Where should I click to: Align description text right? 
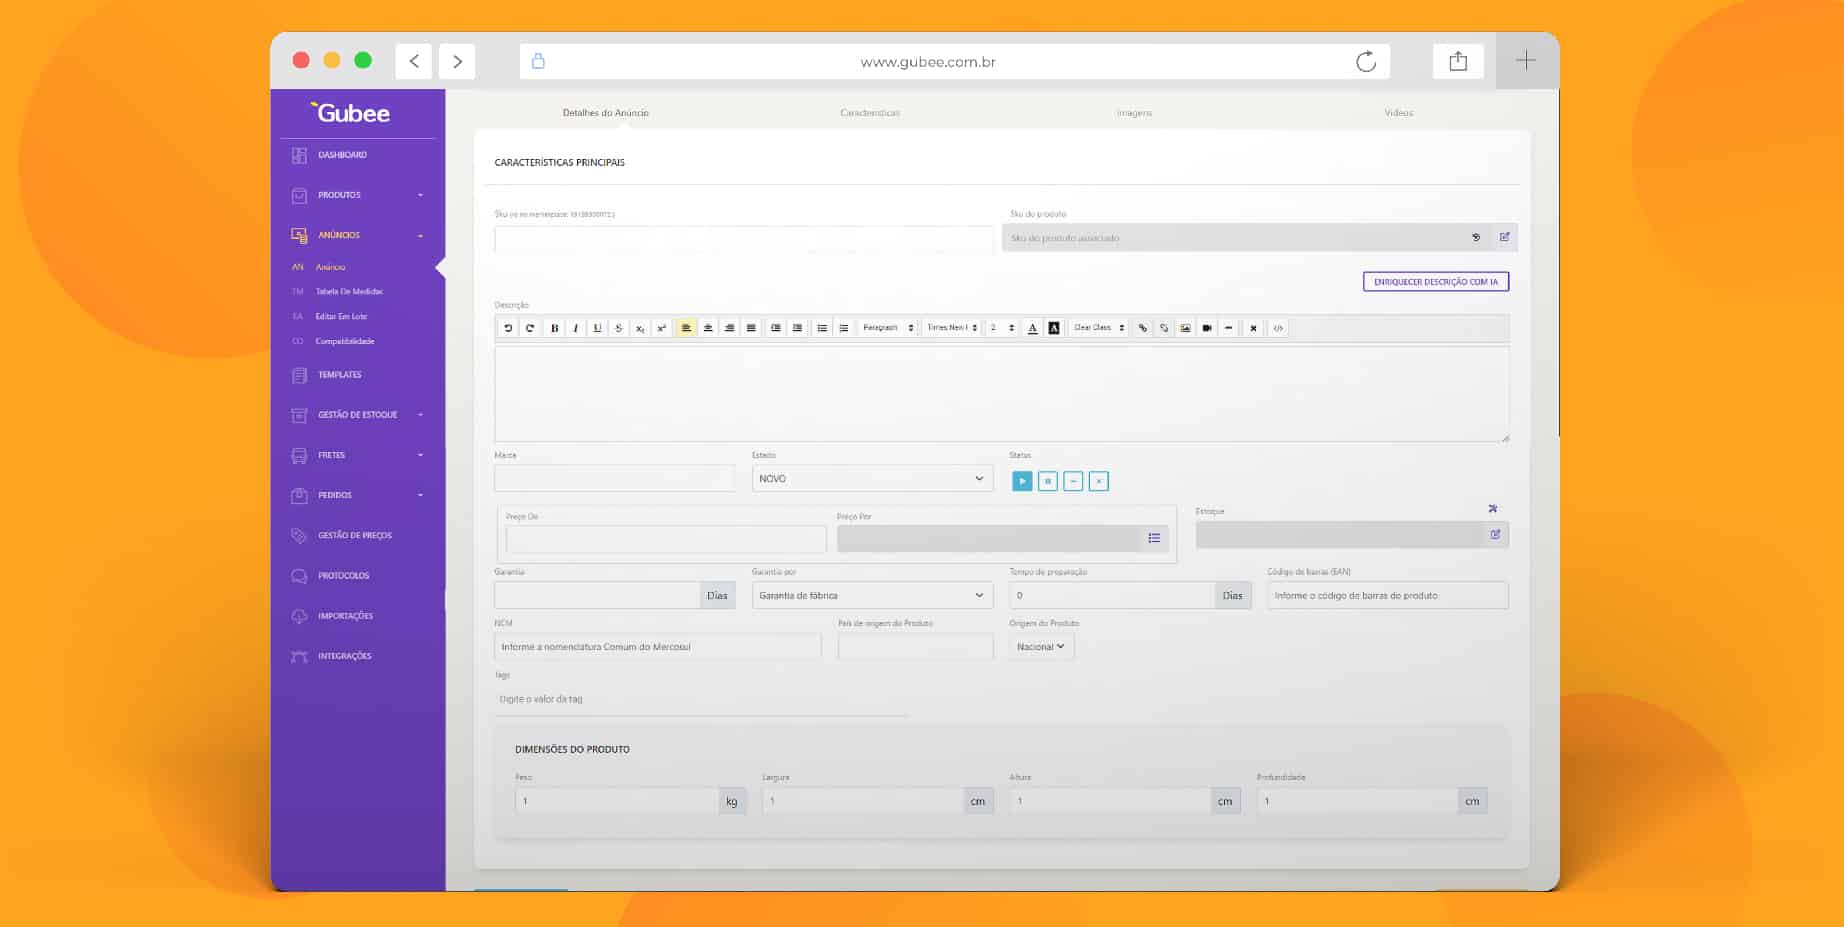click(x=729, y=328)
